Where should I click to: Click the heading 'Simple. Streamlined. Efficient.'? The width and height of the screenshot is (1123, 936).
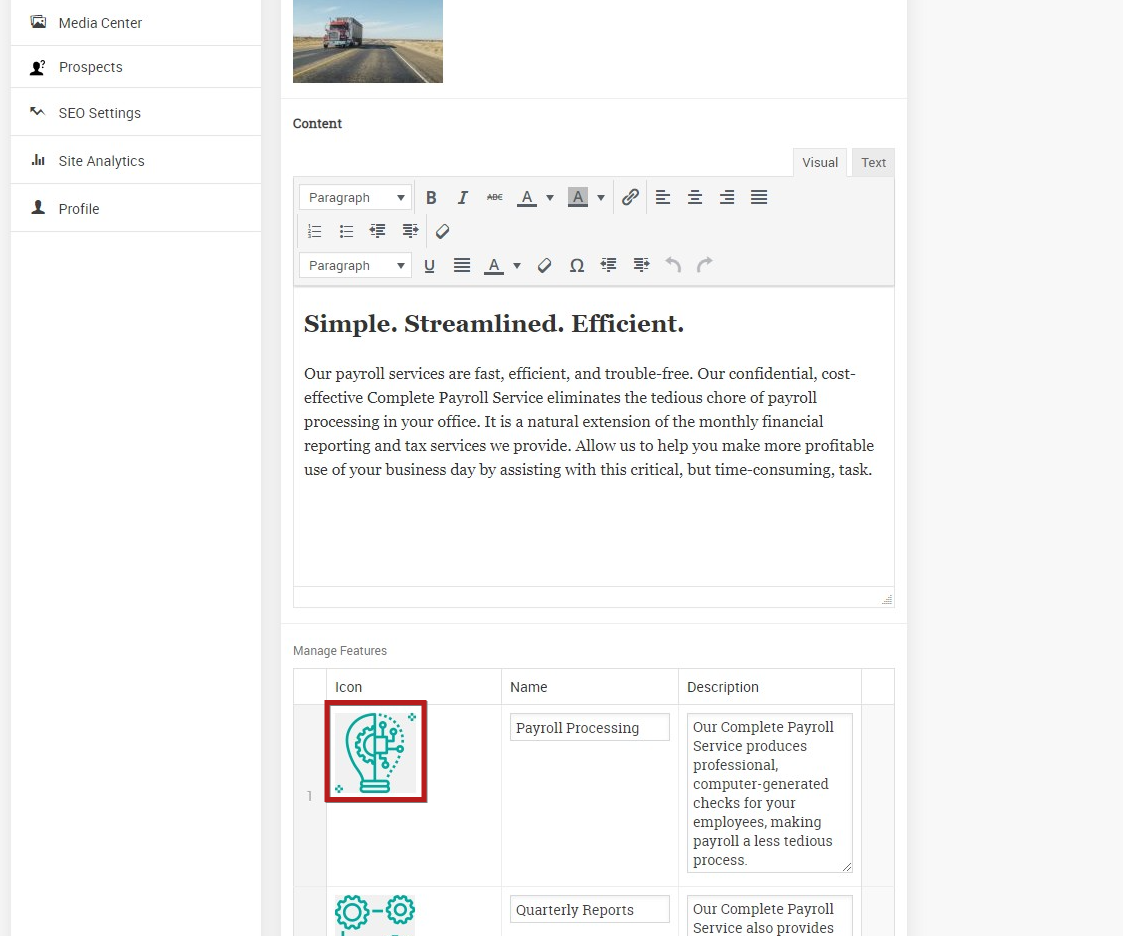pos(493,324)
